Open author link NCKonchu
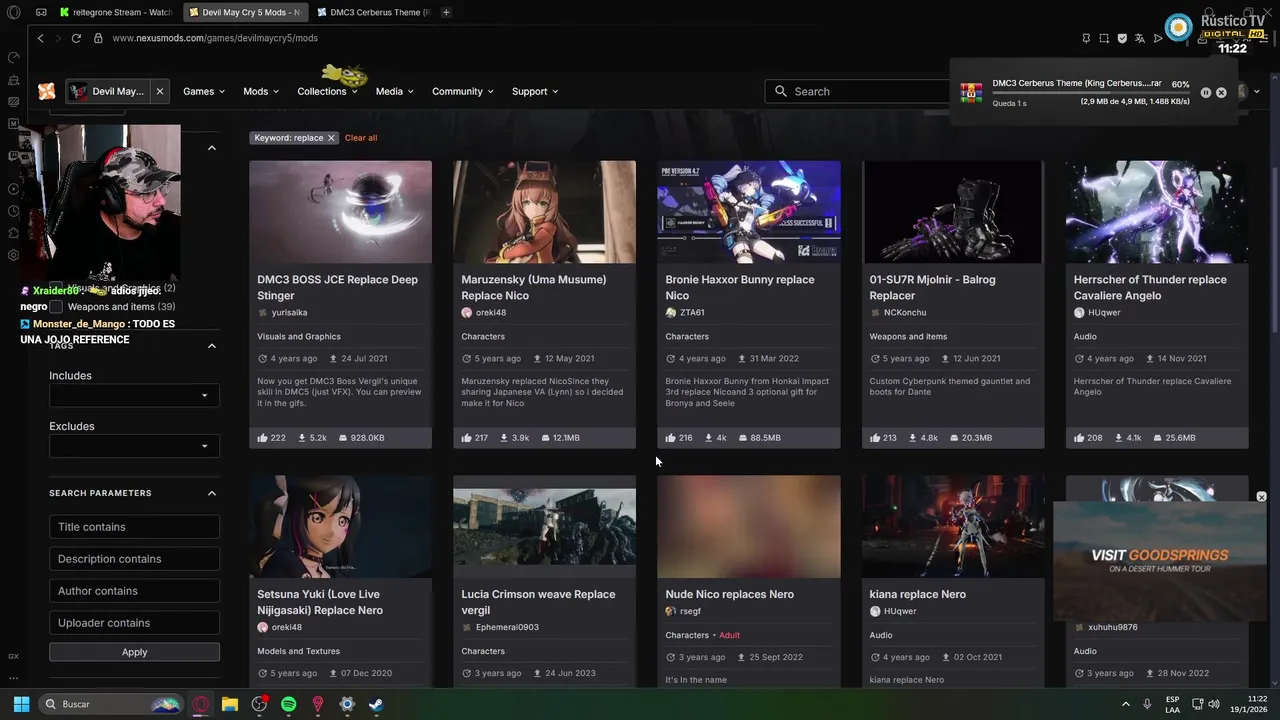The height and width of the screenshot is (720, 1280). [x=905, y=313]
